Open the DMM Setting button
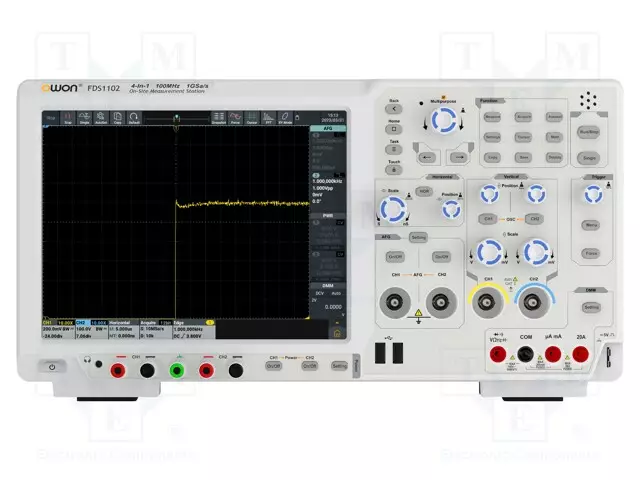 coord(591,306)
